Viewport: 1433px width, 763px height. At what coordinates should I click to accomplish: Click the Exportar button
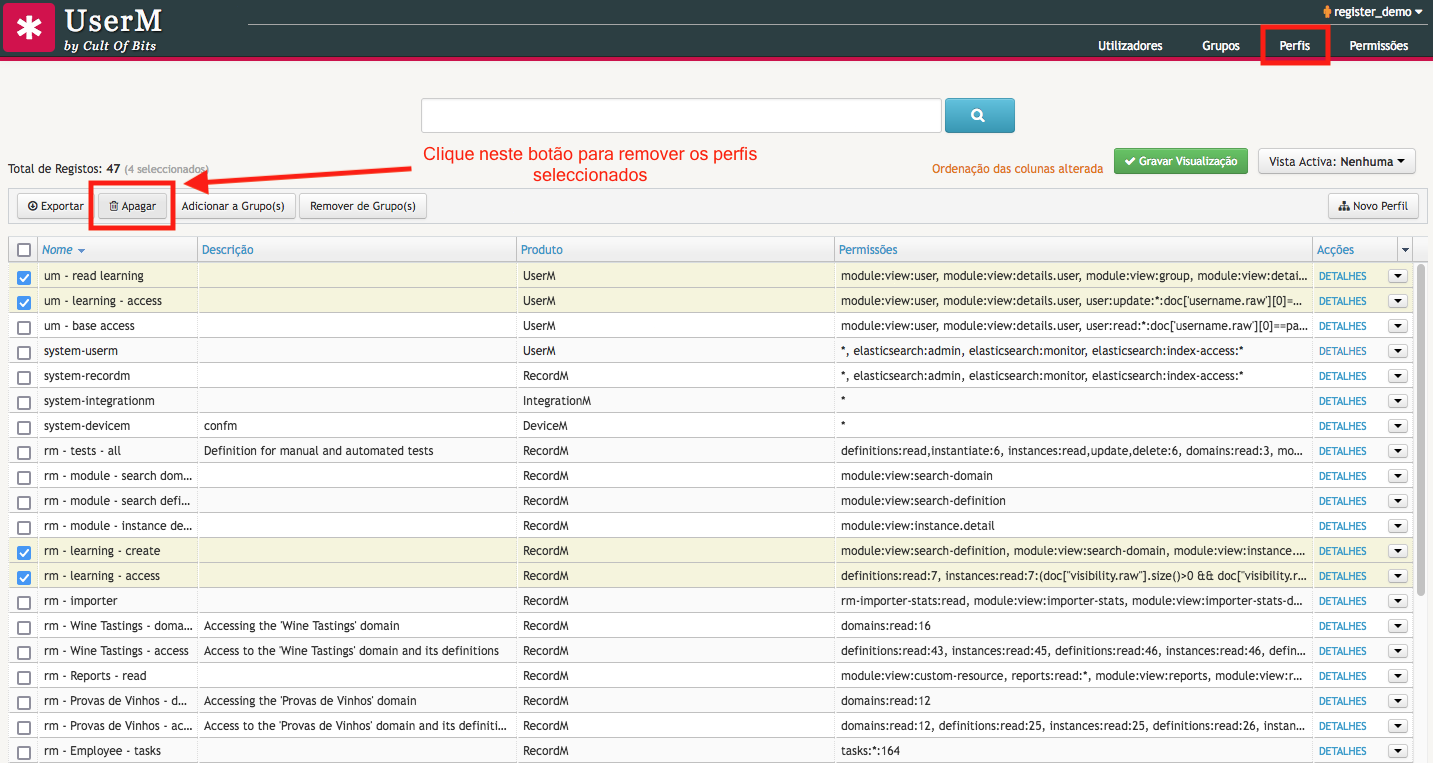coord(55,206)
